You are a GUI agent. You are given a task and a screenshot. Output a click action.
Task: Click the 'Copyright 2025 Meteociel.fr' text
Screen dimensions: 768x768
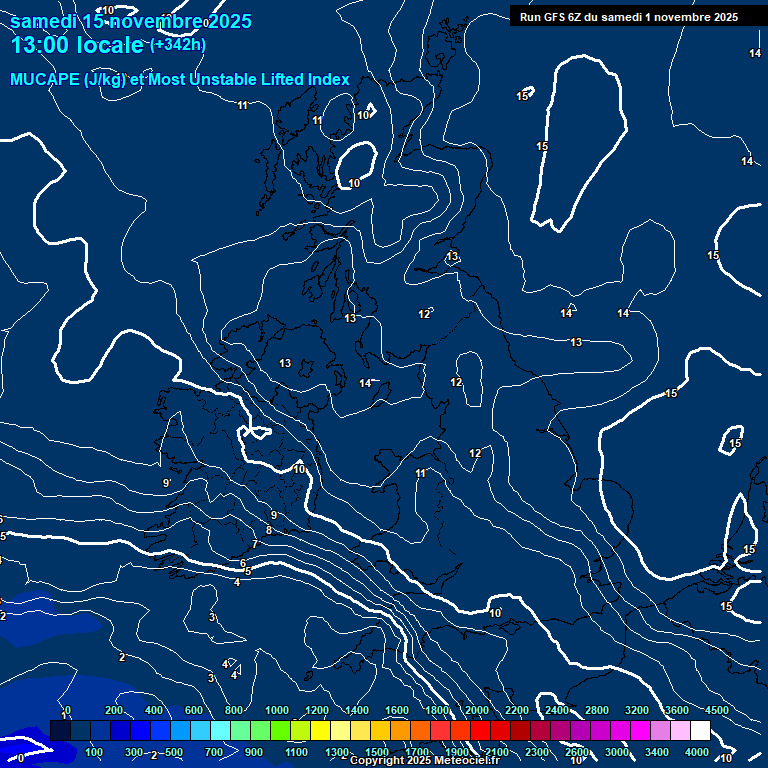[x=425, y=760]
